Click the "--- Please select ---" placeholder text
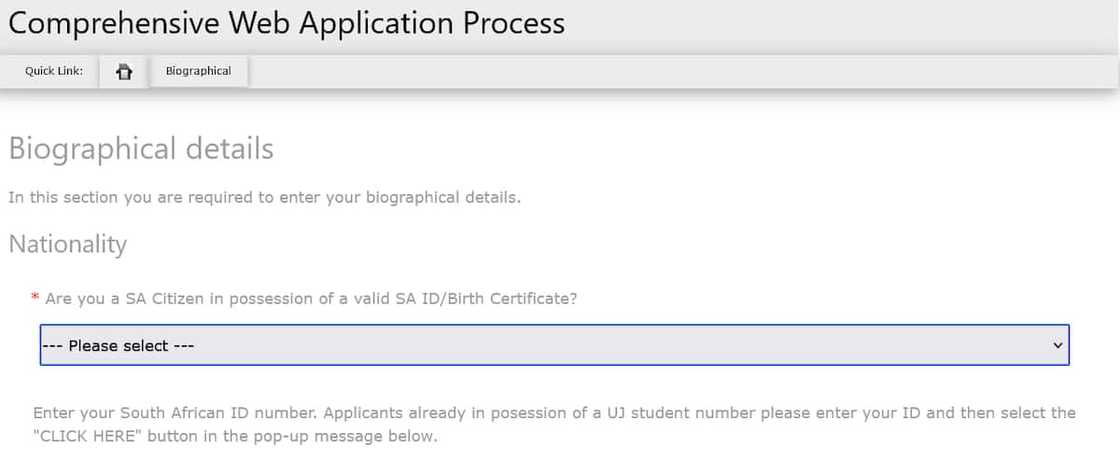This screenshot has width=1120, height=475. [117, 346]
